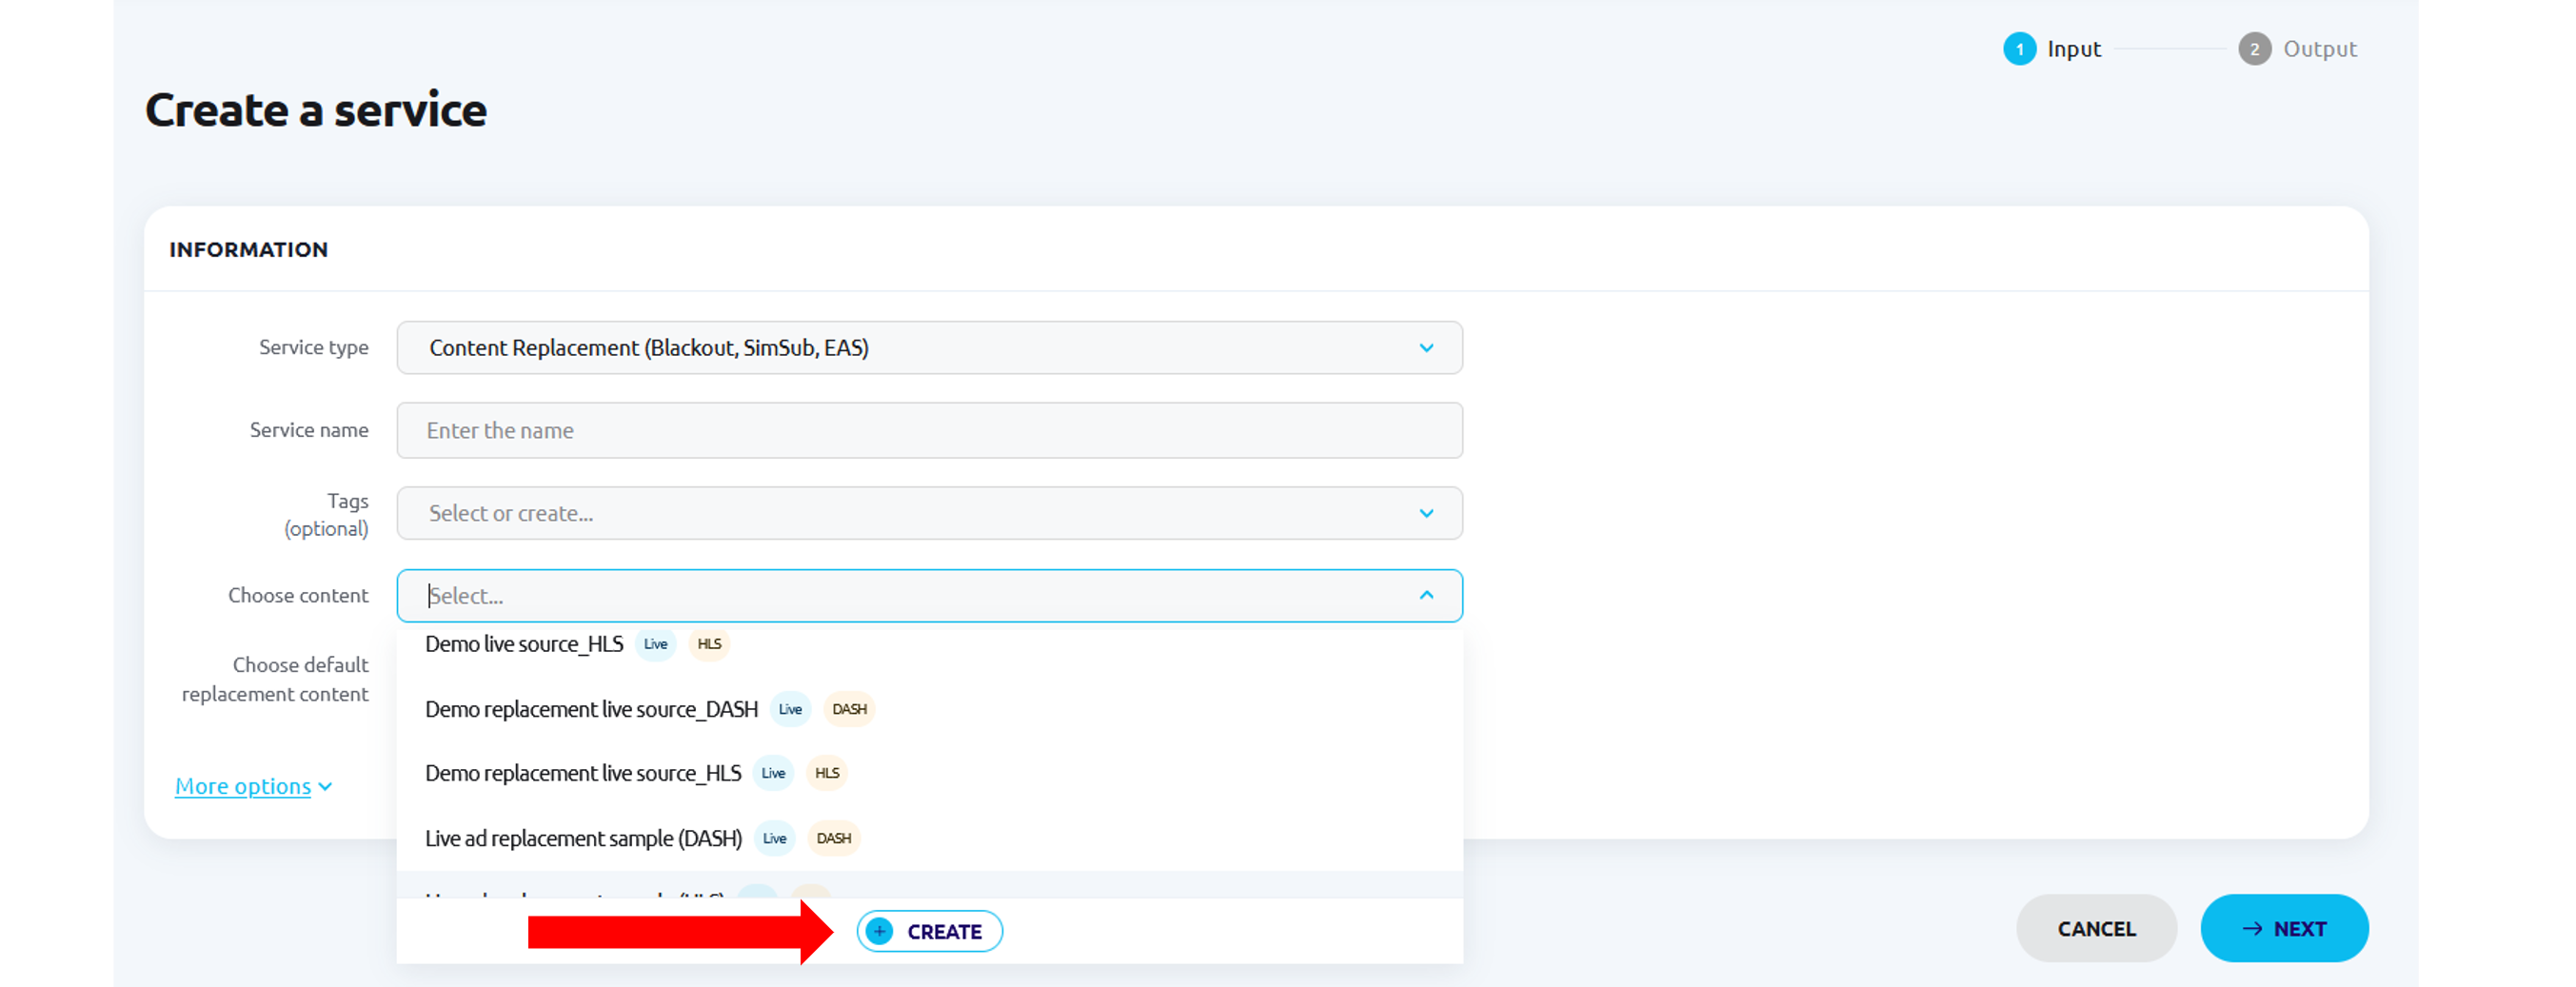Click the CANCEL button
The image size is (2576, 987).
pyautogui.click(x=2096, y=928)
